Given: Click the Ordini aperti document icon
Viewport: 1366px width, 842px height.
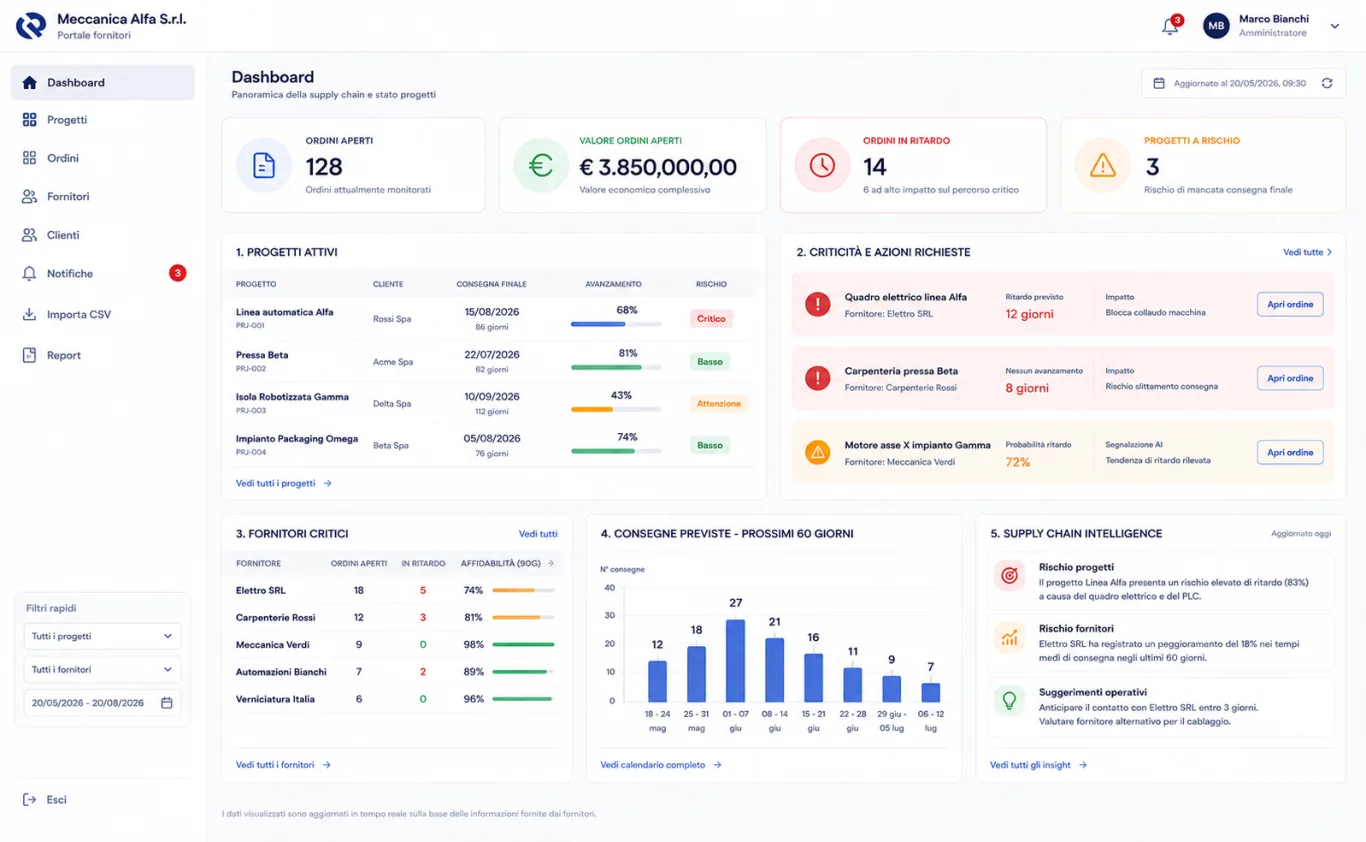Looking at the screenshot, I should [x=264, y=165].
